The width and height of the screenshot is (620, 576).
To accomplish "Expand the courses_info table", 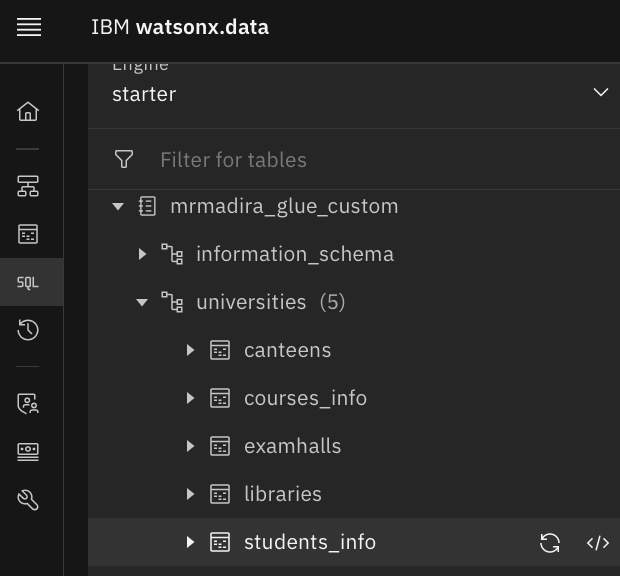I will 190,398.
